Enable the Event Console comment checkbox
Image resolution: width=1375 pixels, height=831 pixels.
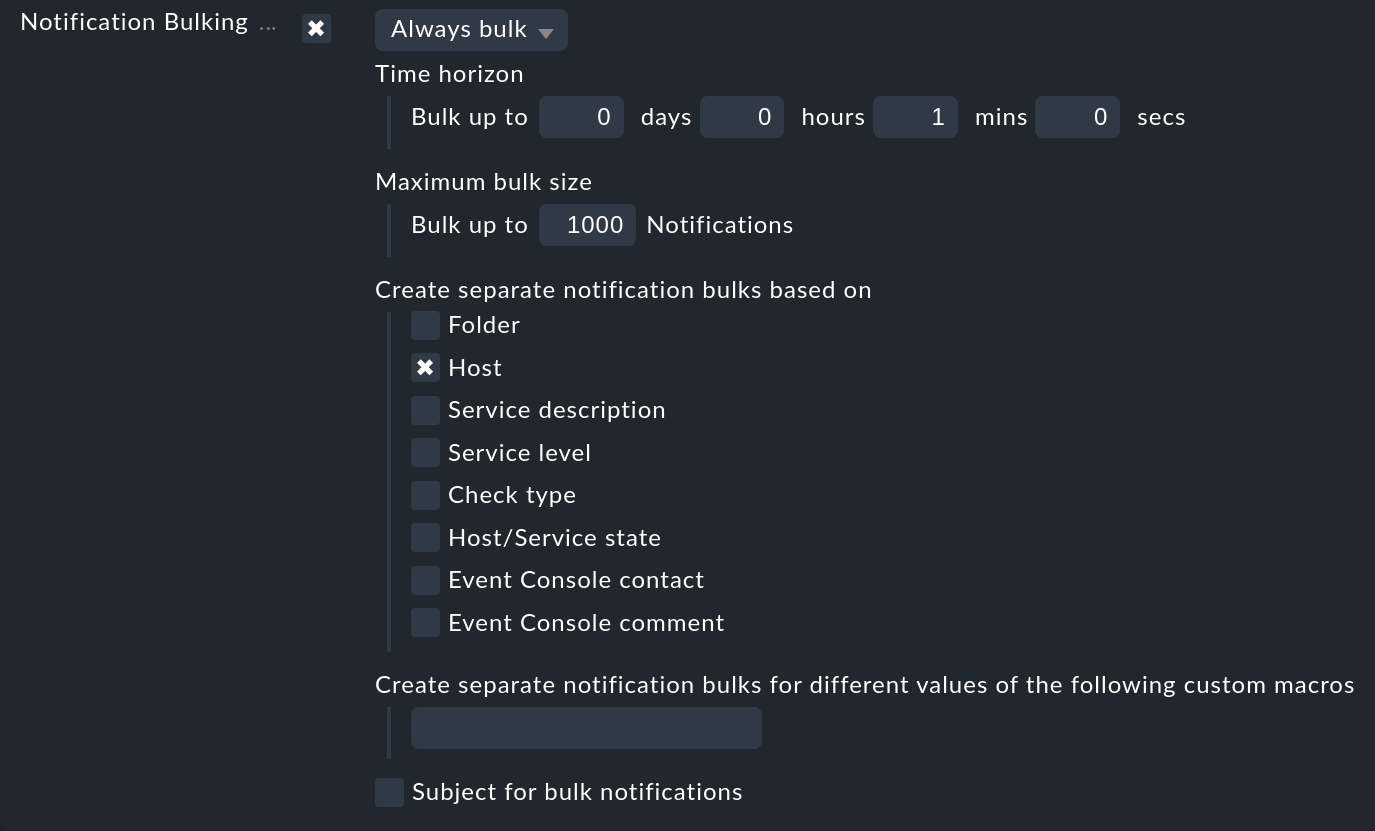pos(425,622)
